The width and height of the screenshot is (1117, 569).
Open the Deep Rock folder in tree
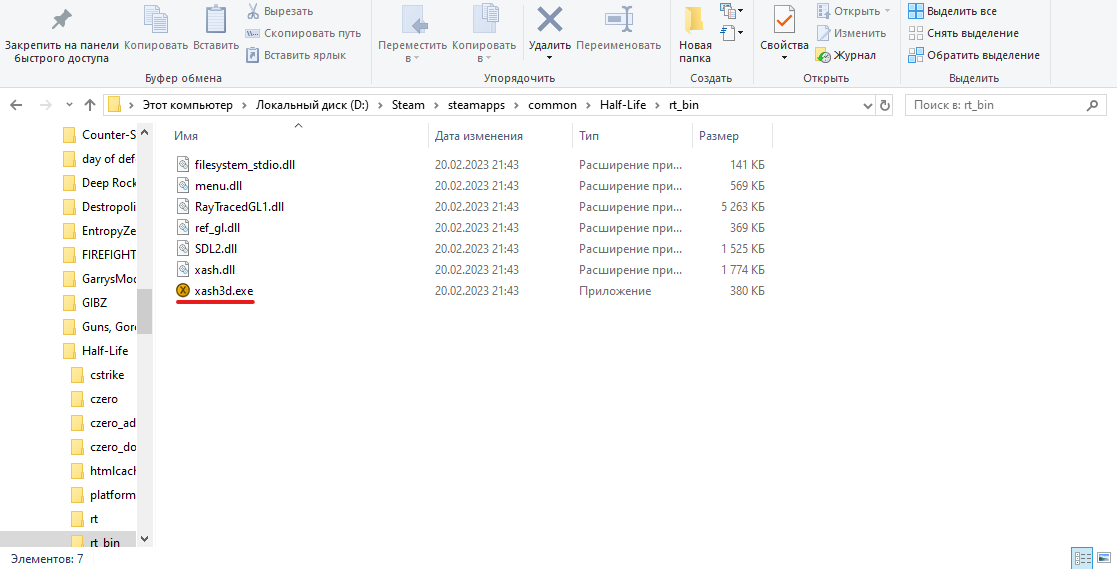[x=100, y=183]
